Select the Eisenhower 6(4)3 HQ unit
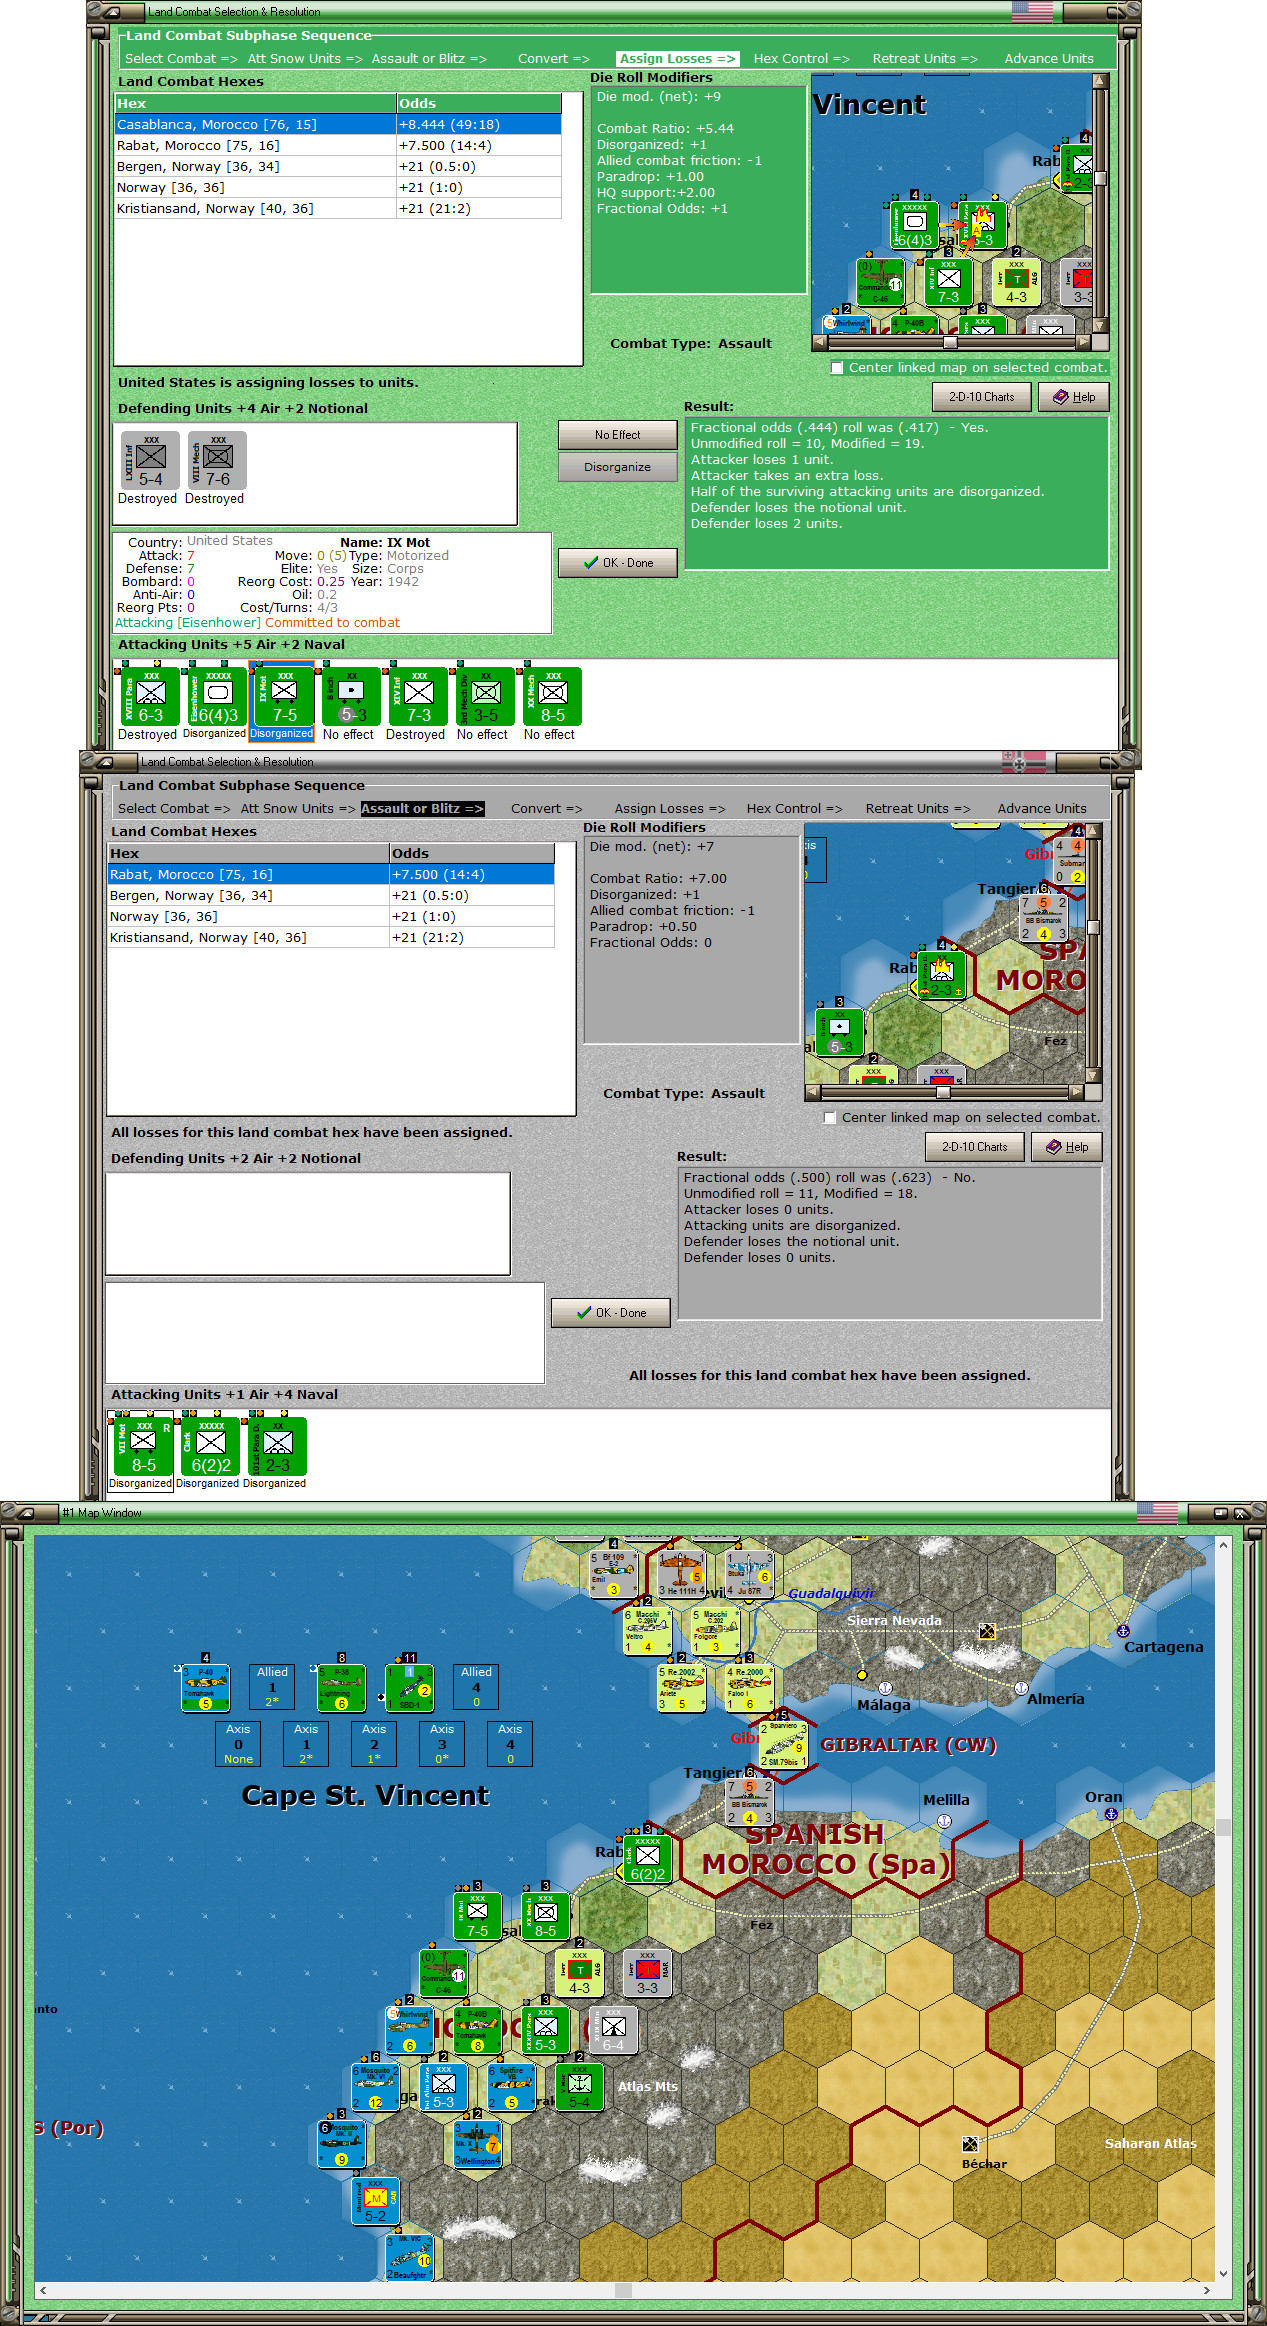Screen dimensions: 1267x2326 pos(217,696)
